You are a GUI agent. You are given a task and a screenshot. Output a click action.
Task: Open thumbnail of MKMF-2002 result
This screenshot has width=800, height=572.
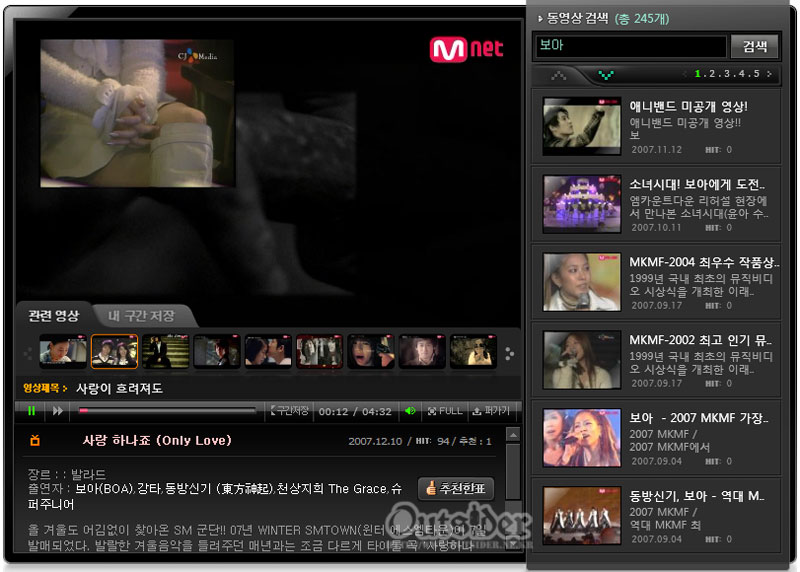click(x=582, y=360)
